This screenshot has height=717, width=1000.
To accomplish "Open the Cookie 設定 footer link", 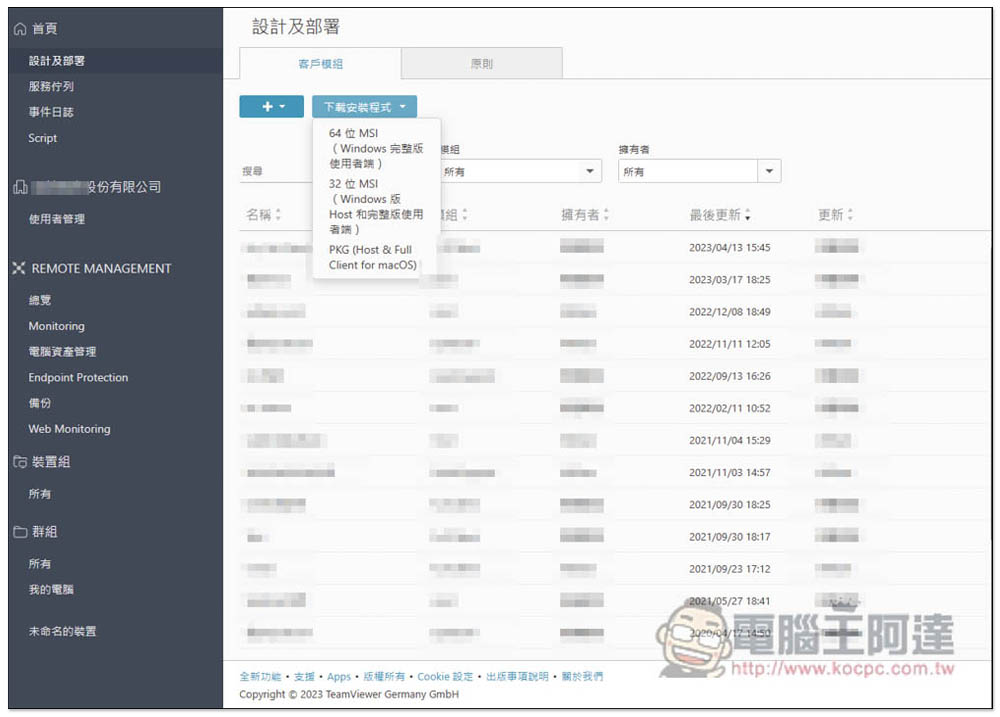I will point(445,677).
